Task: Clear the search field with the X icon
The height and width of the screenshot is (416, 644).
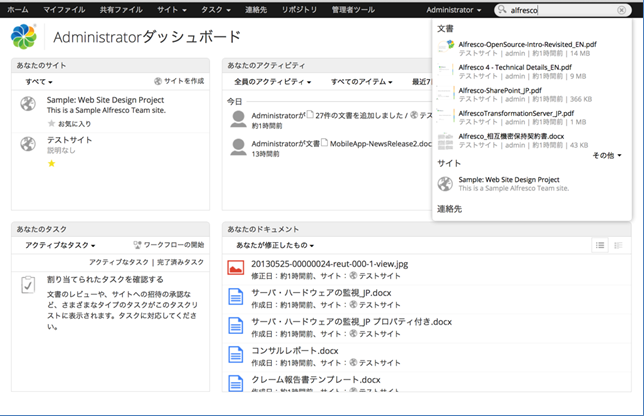Action: [621, 10]
